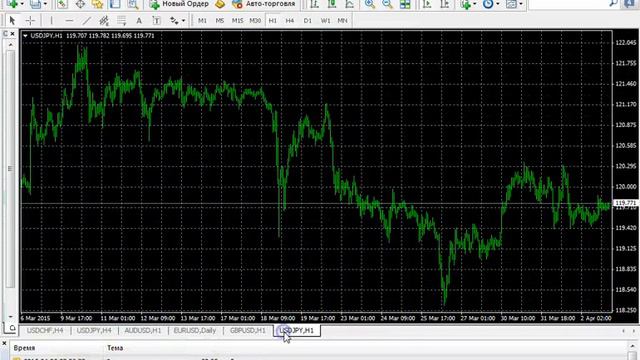Expand the templates dropdown arrow
This screenshot has height=360, width=640.
pos(521,4)
